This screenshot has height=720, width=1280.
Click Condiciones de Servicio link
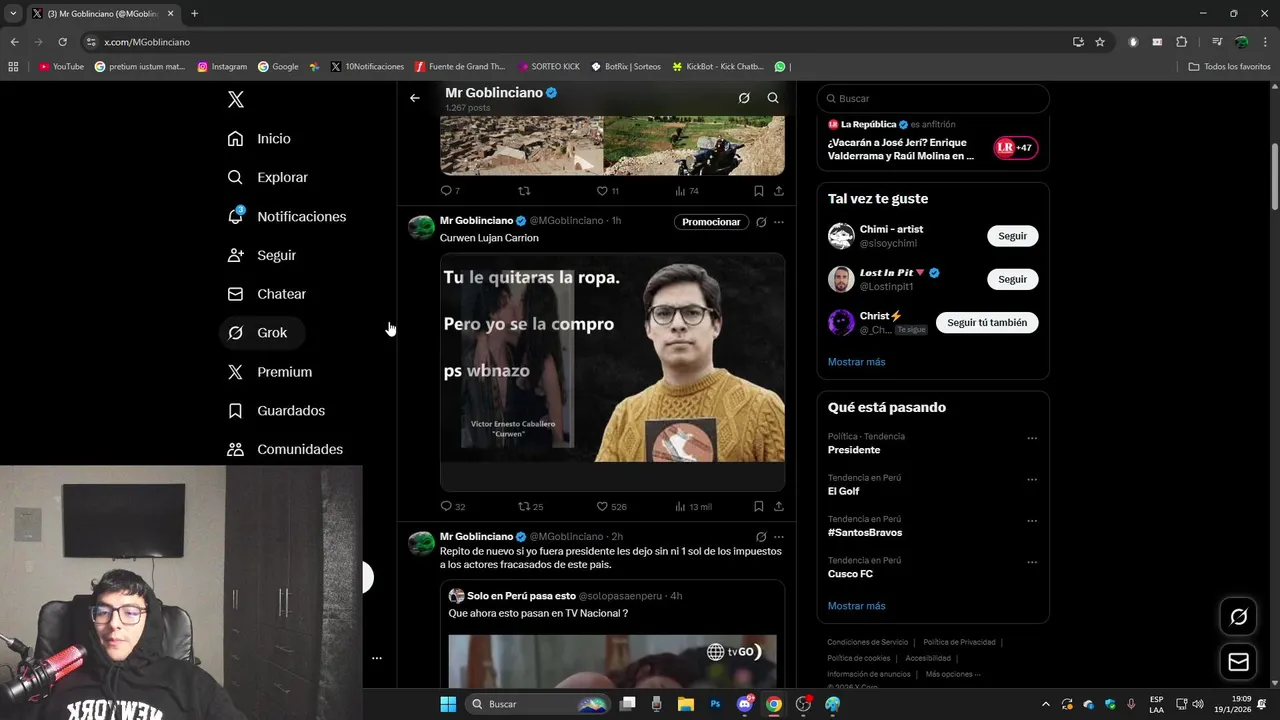(867, 642)
